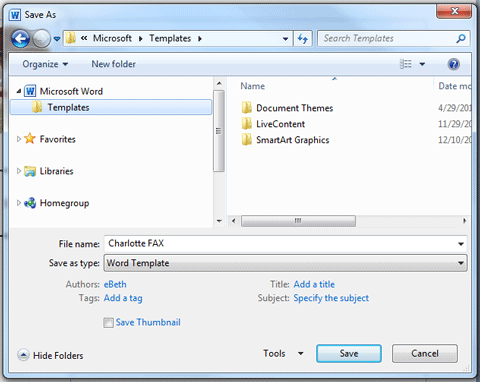Sort by the Name column header
The image size is (480, 382).
(x=252, y=86)
